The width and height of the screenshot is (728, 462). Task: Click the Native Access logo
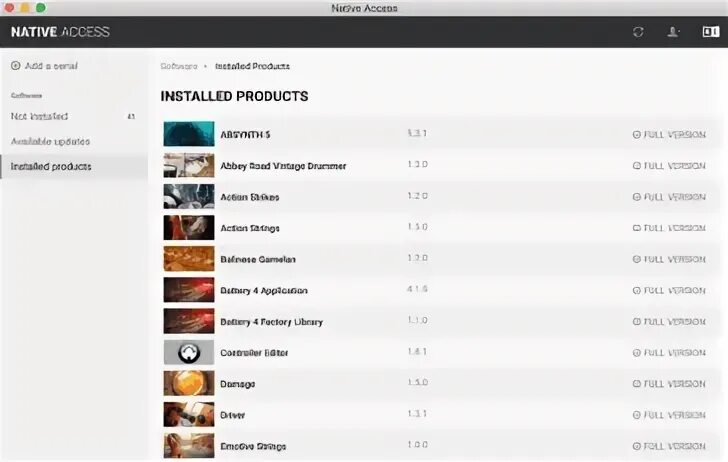[60, 32]
